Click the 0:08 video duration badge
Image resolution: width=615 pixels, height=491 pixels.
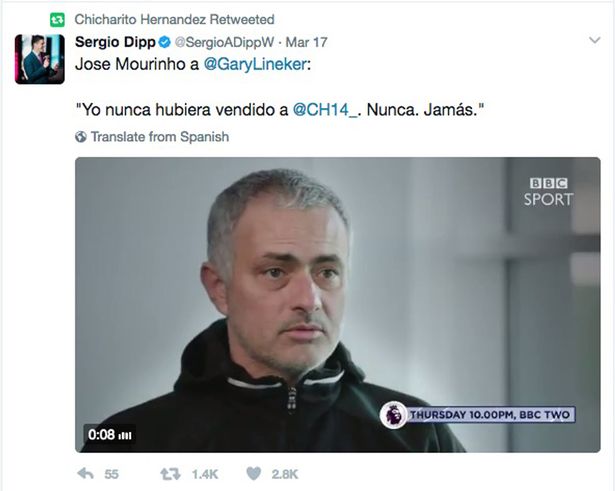pyautogui.click(x=109, y=435)
